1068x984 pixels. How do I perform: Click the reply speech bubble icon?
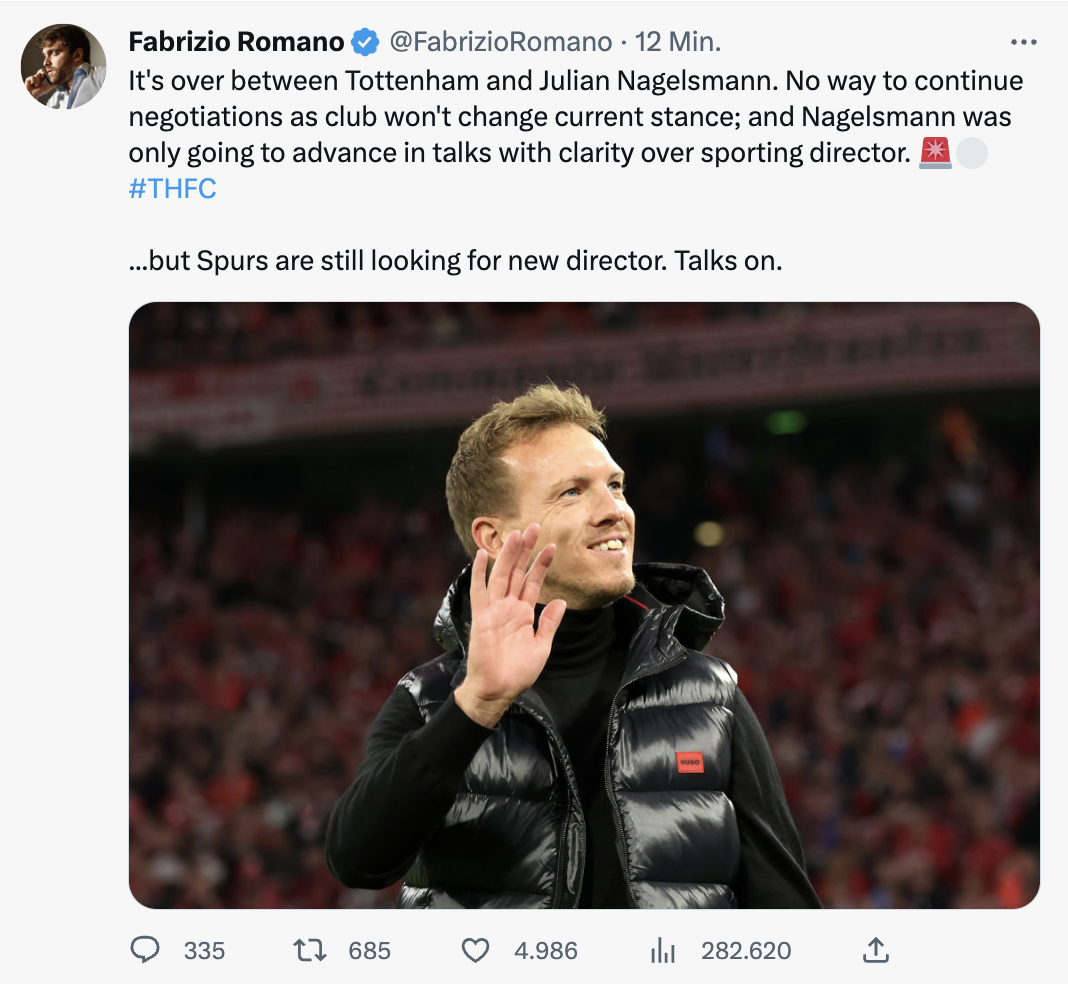point(146,950)
